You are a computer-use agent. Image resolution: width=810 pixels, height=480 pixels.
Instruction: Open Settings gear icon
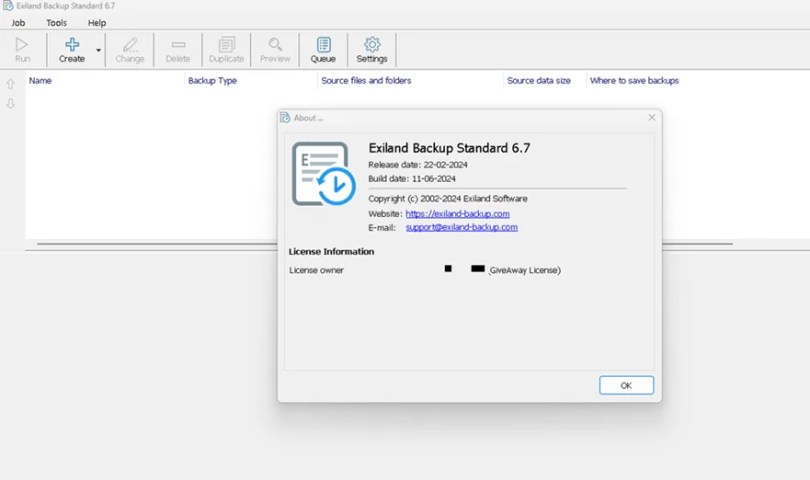(x=372, y=44)
